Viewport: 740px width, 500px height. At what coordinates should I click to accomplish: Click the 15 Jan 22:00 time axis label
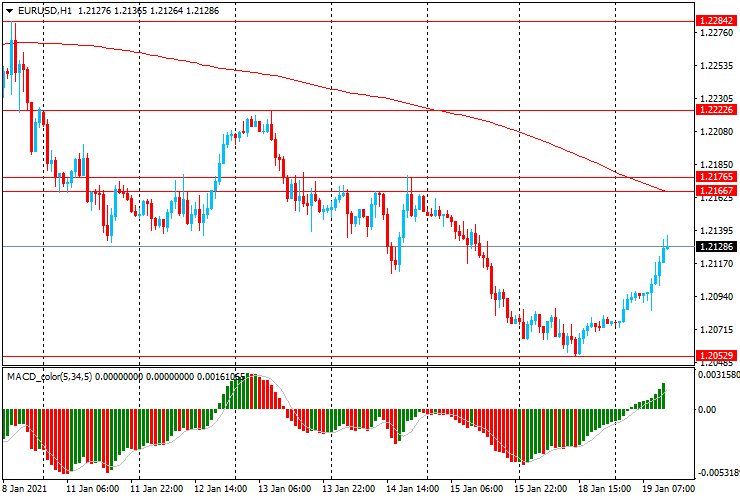pyautogui.click(x=540, y=489)
